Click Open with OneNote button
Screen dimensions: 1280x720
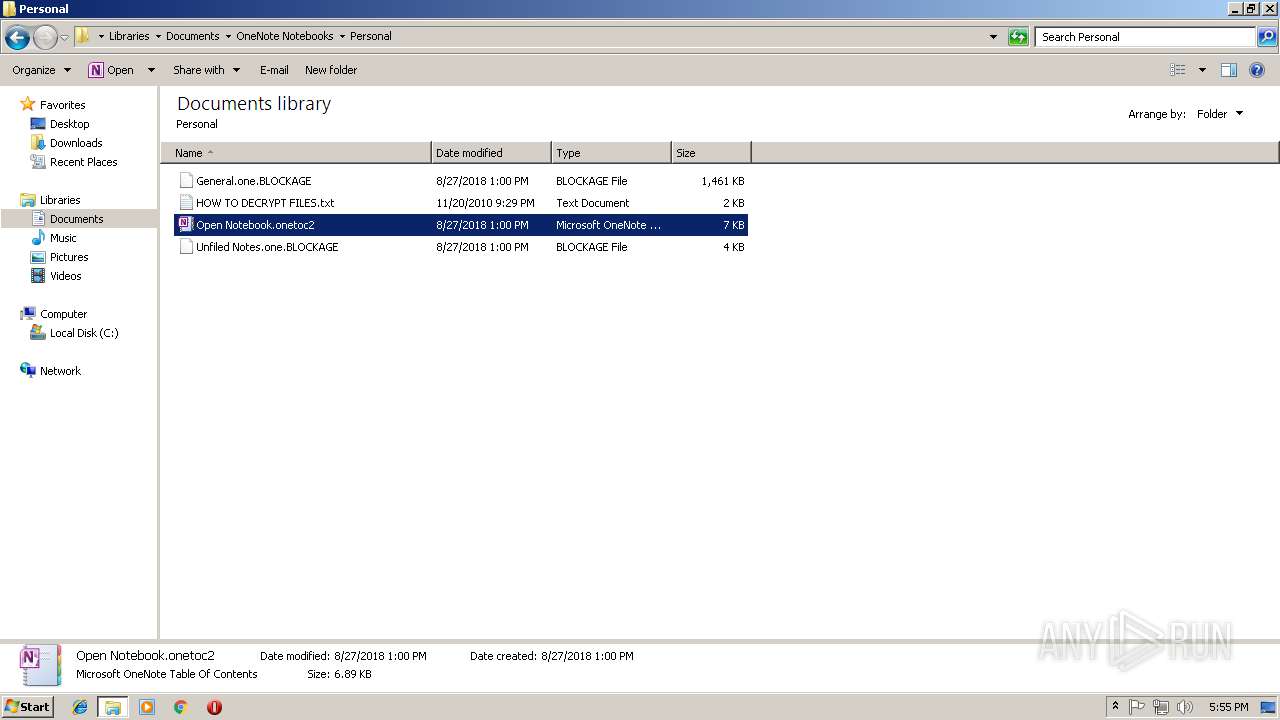pos(111,70)
